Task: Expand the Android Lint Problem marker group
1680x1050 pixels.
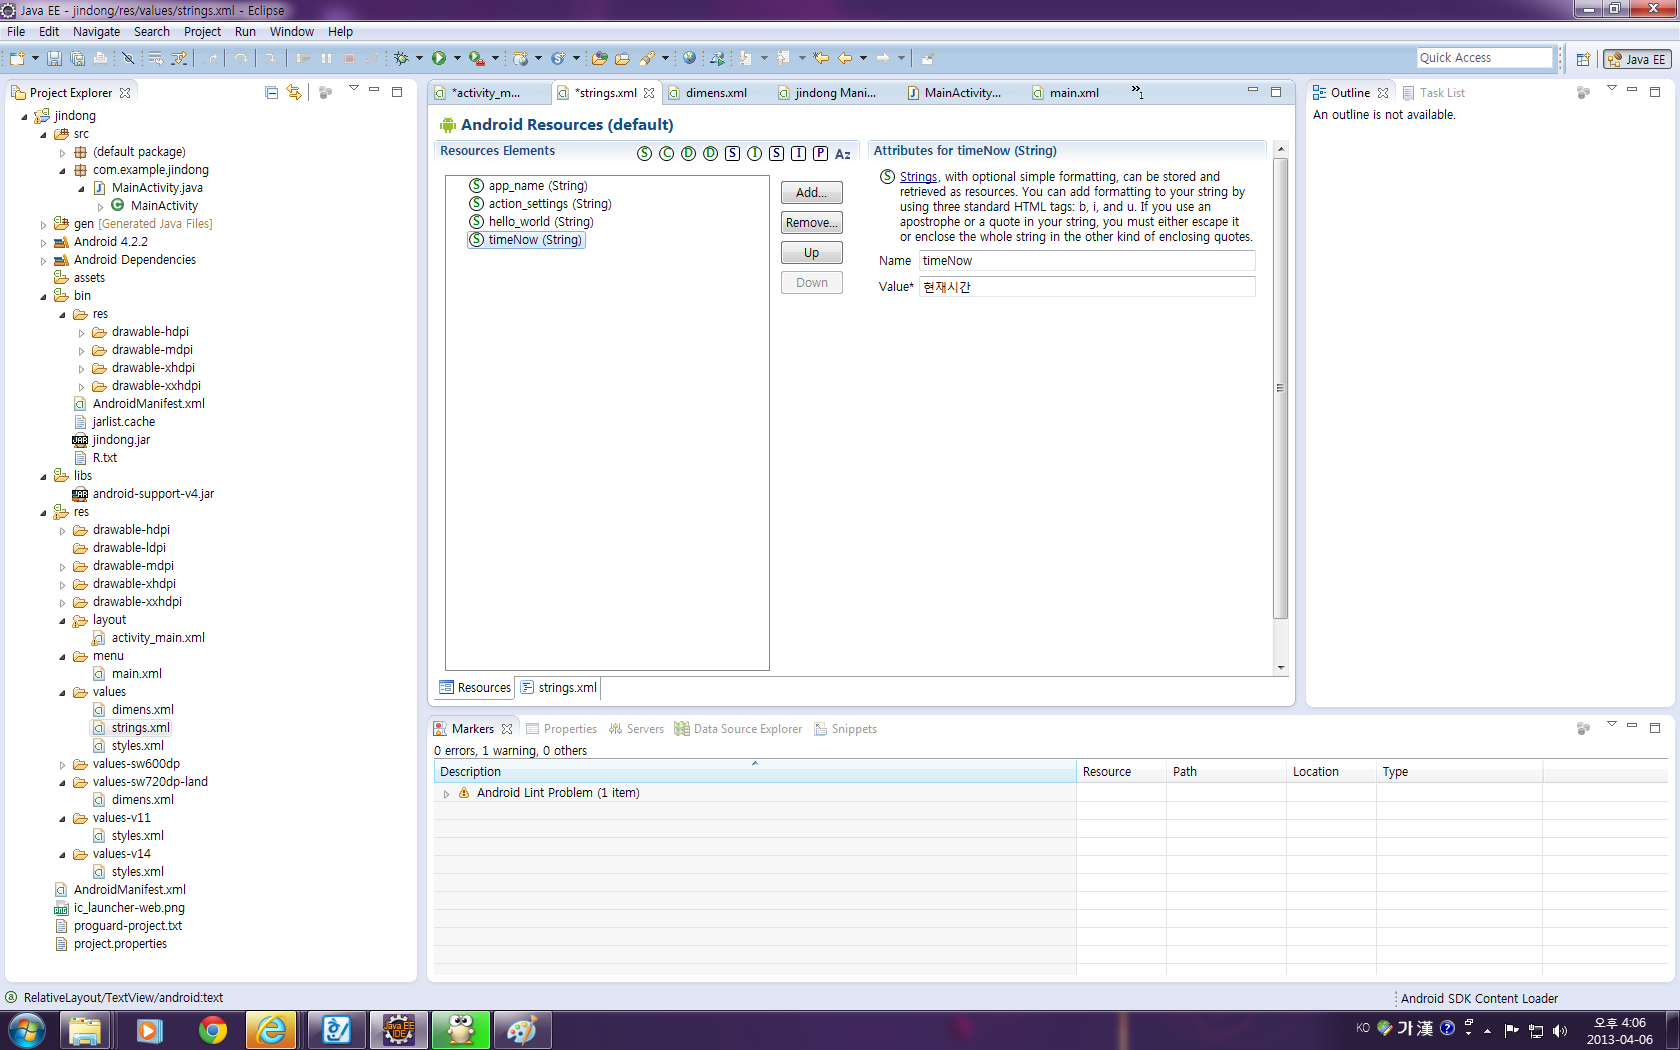Action: pyautogui.click(x=446, y=793)
